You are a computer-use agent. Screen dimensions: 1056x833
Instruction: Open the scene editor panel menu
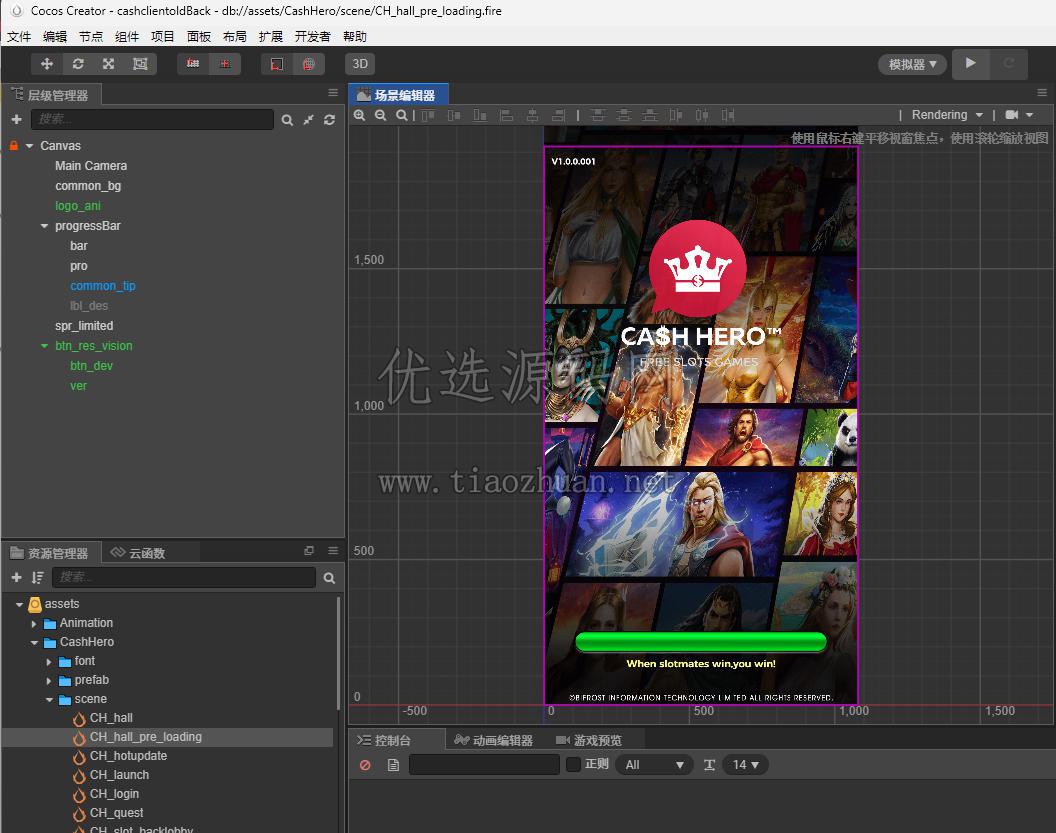coord(1042,93)
